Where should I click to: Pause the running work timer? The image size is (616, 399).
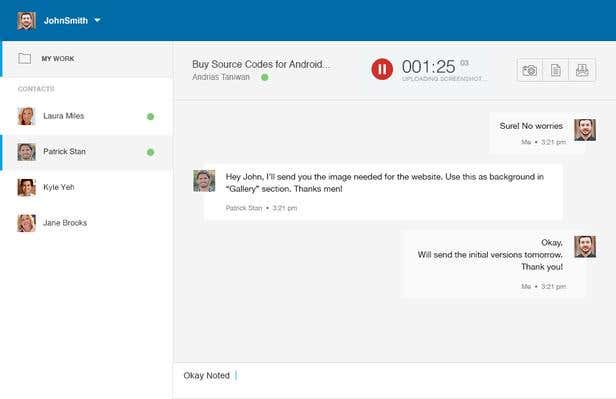pos(382,70)
